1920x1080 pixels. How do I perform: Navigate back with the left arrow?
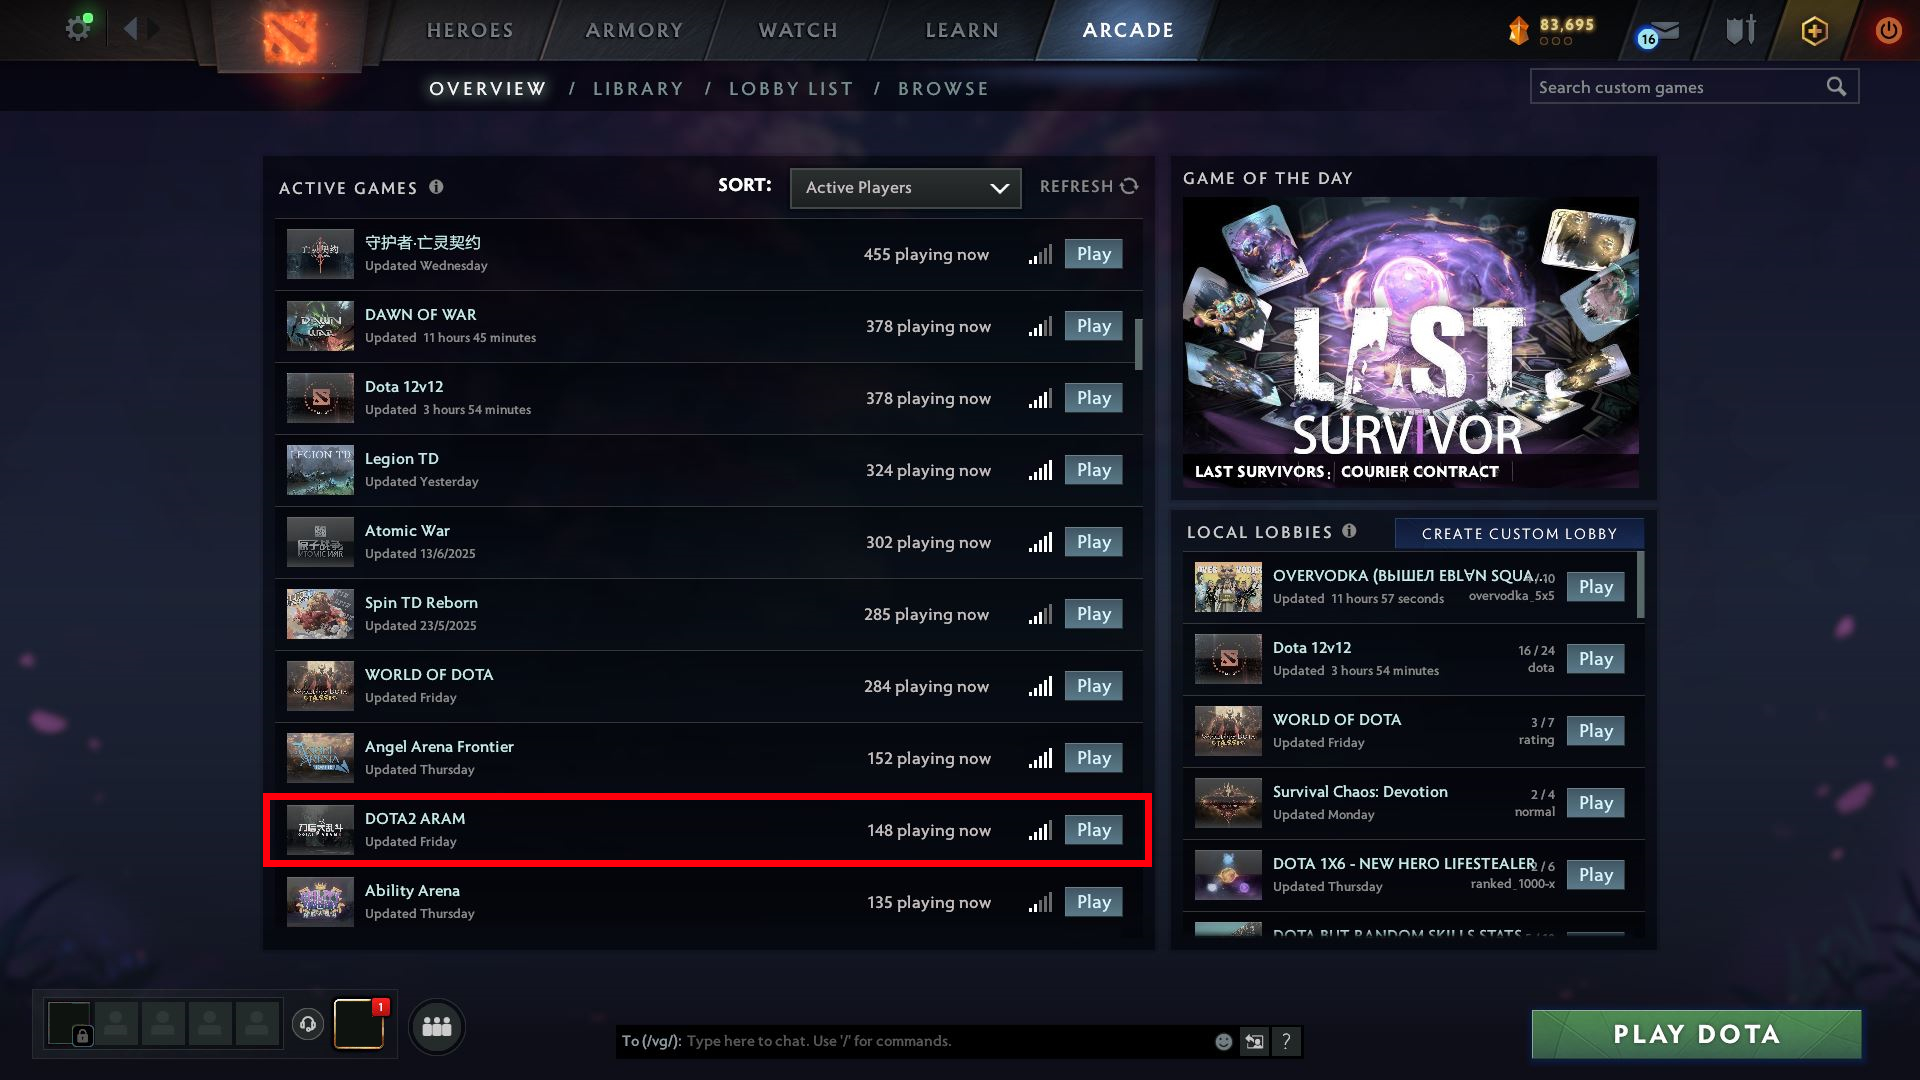(129, 29)
